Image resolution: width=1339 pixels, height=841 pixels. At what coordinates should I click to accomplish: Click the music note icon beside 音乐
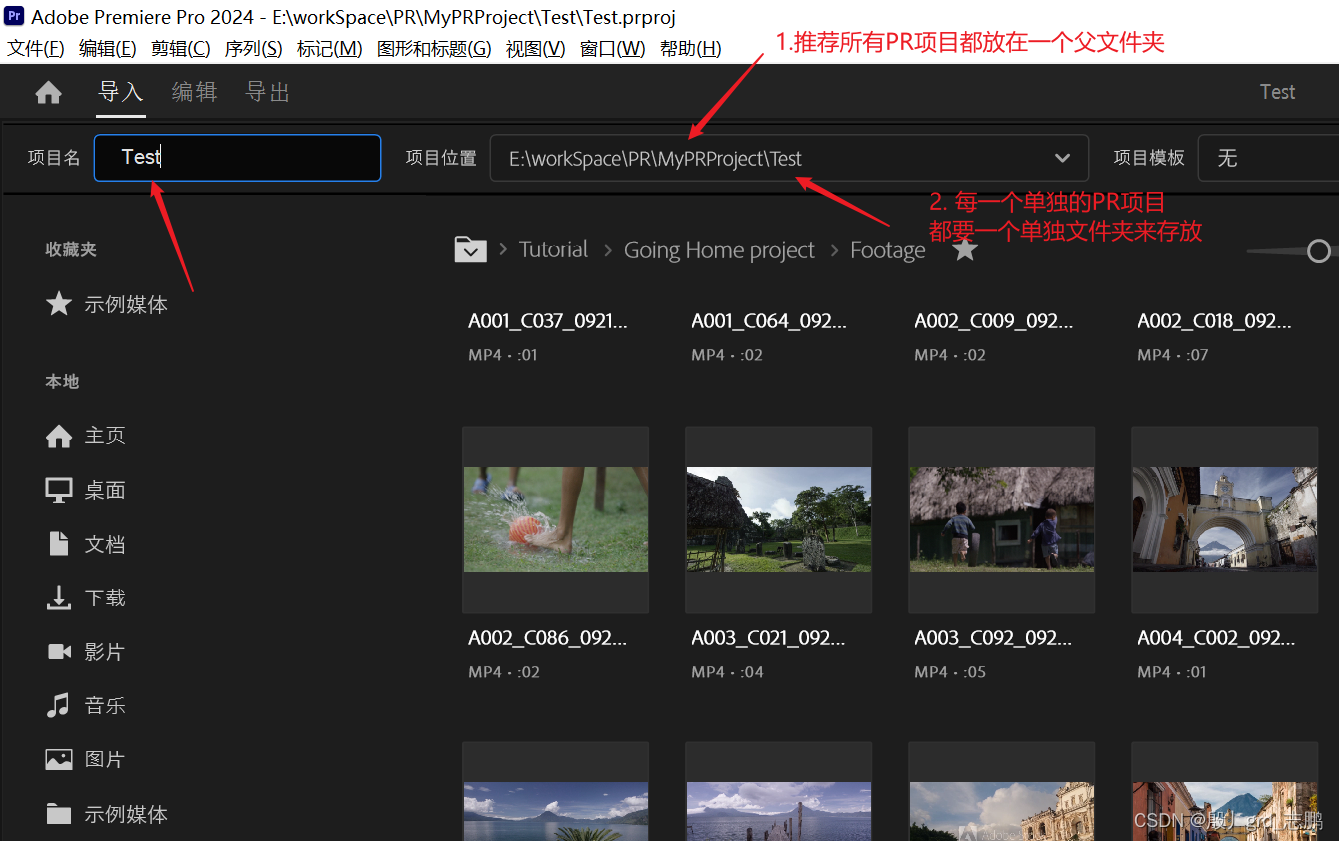tap(59, 705)
